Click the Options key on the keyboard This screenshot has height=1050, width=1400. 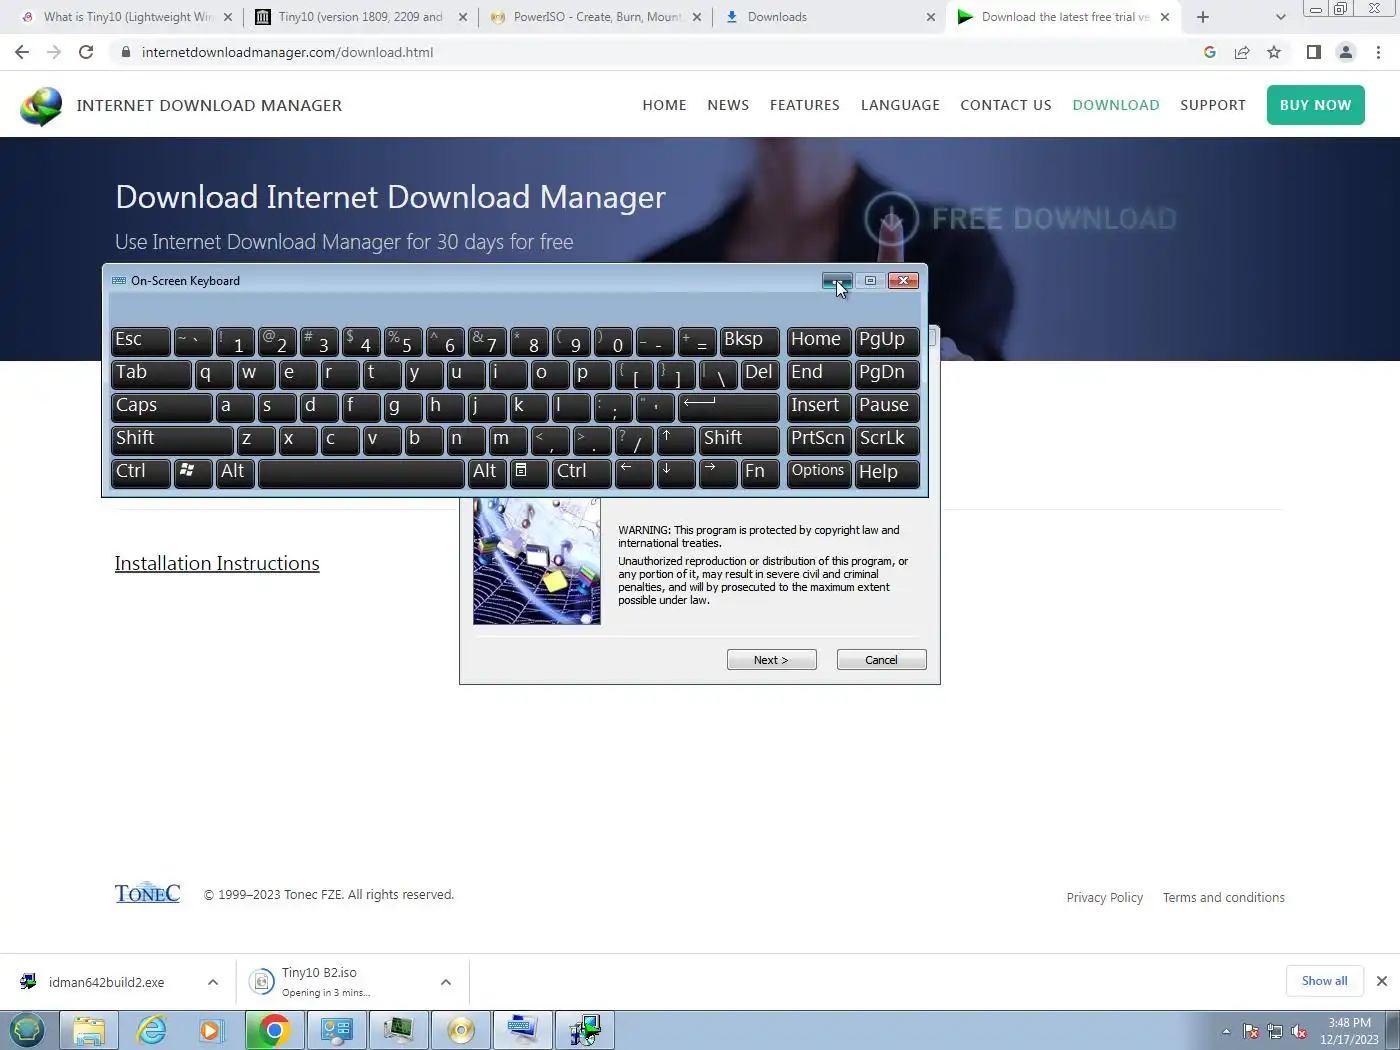pyautogui.click(x=819, y=472)
